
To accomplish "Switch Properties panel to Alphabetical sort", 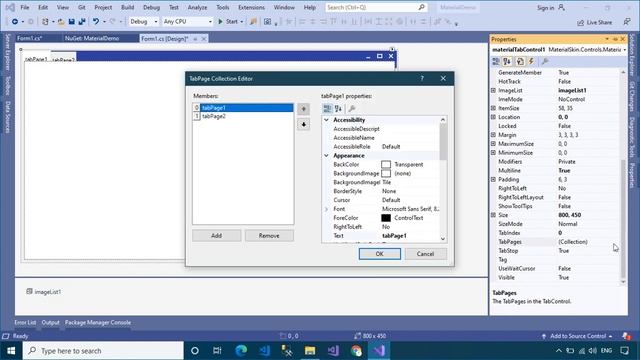I will point(507,61).
